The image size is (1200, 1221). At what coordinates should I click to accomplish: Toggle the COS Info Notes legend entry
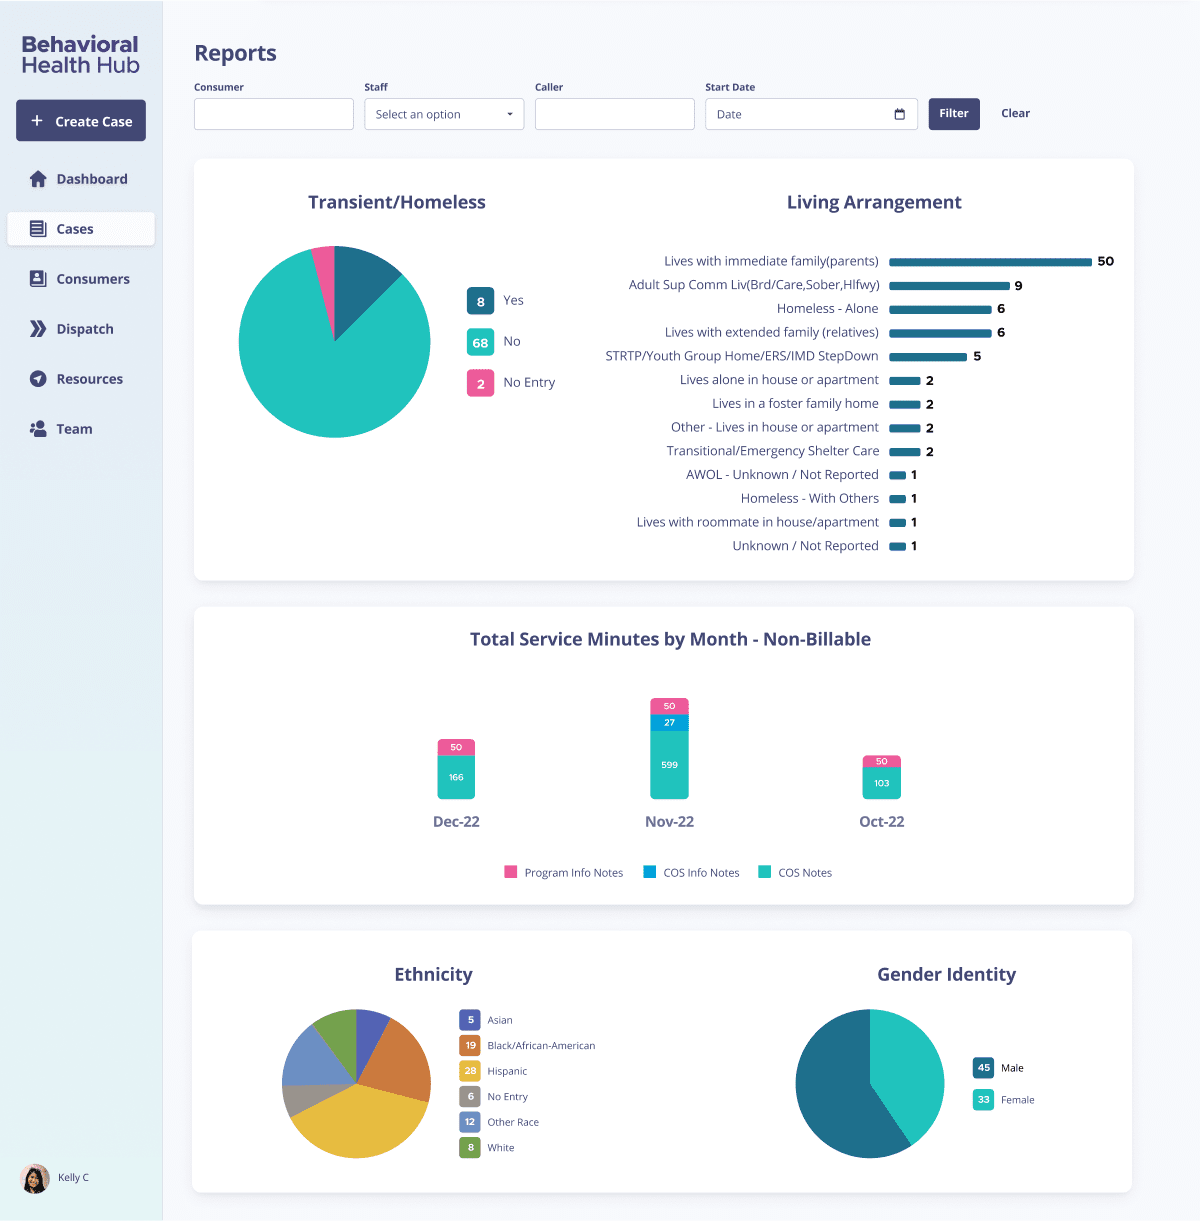pyautogui.click(x=691, y=872)
